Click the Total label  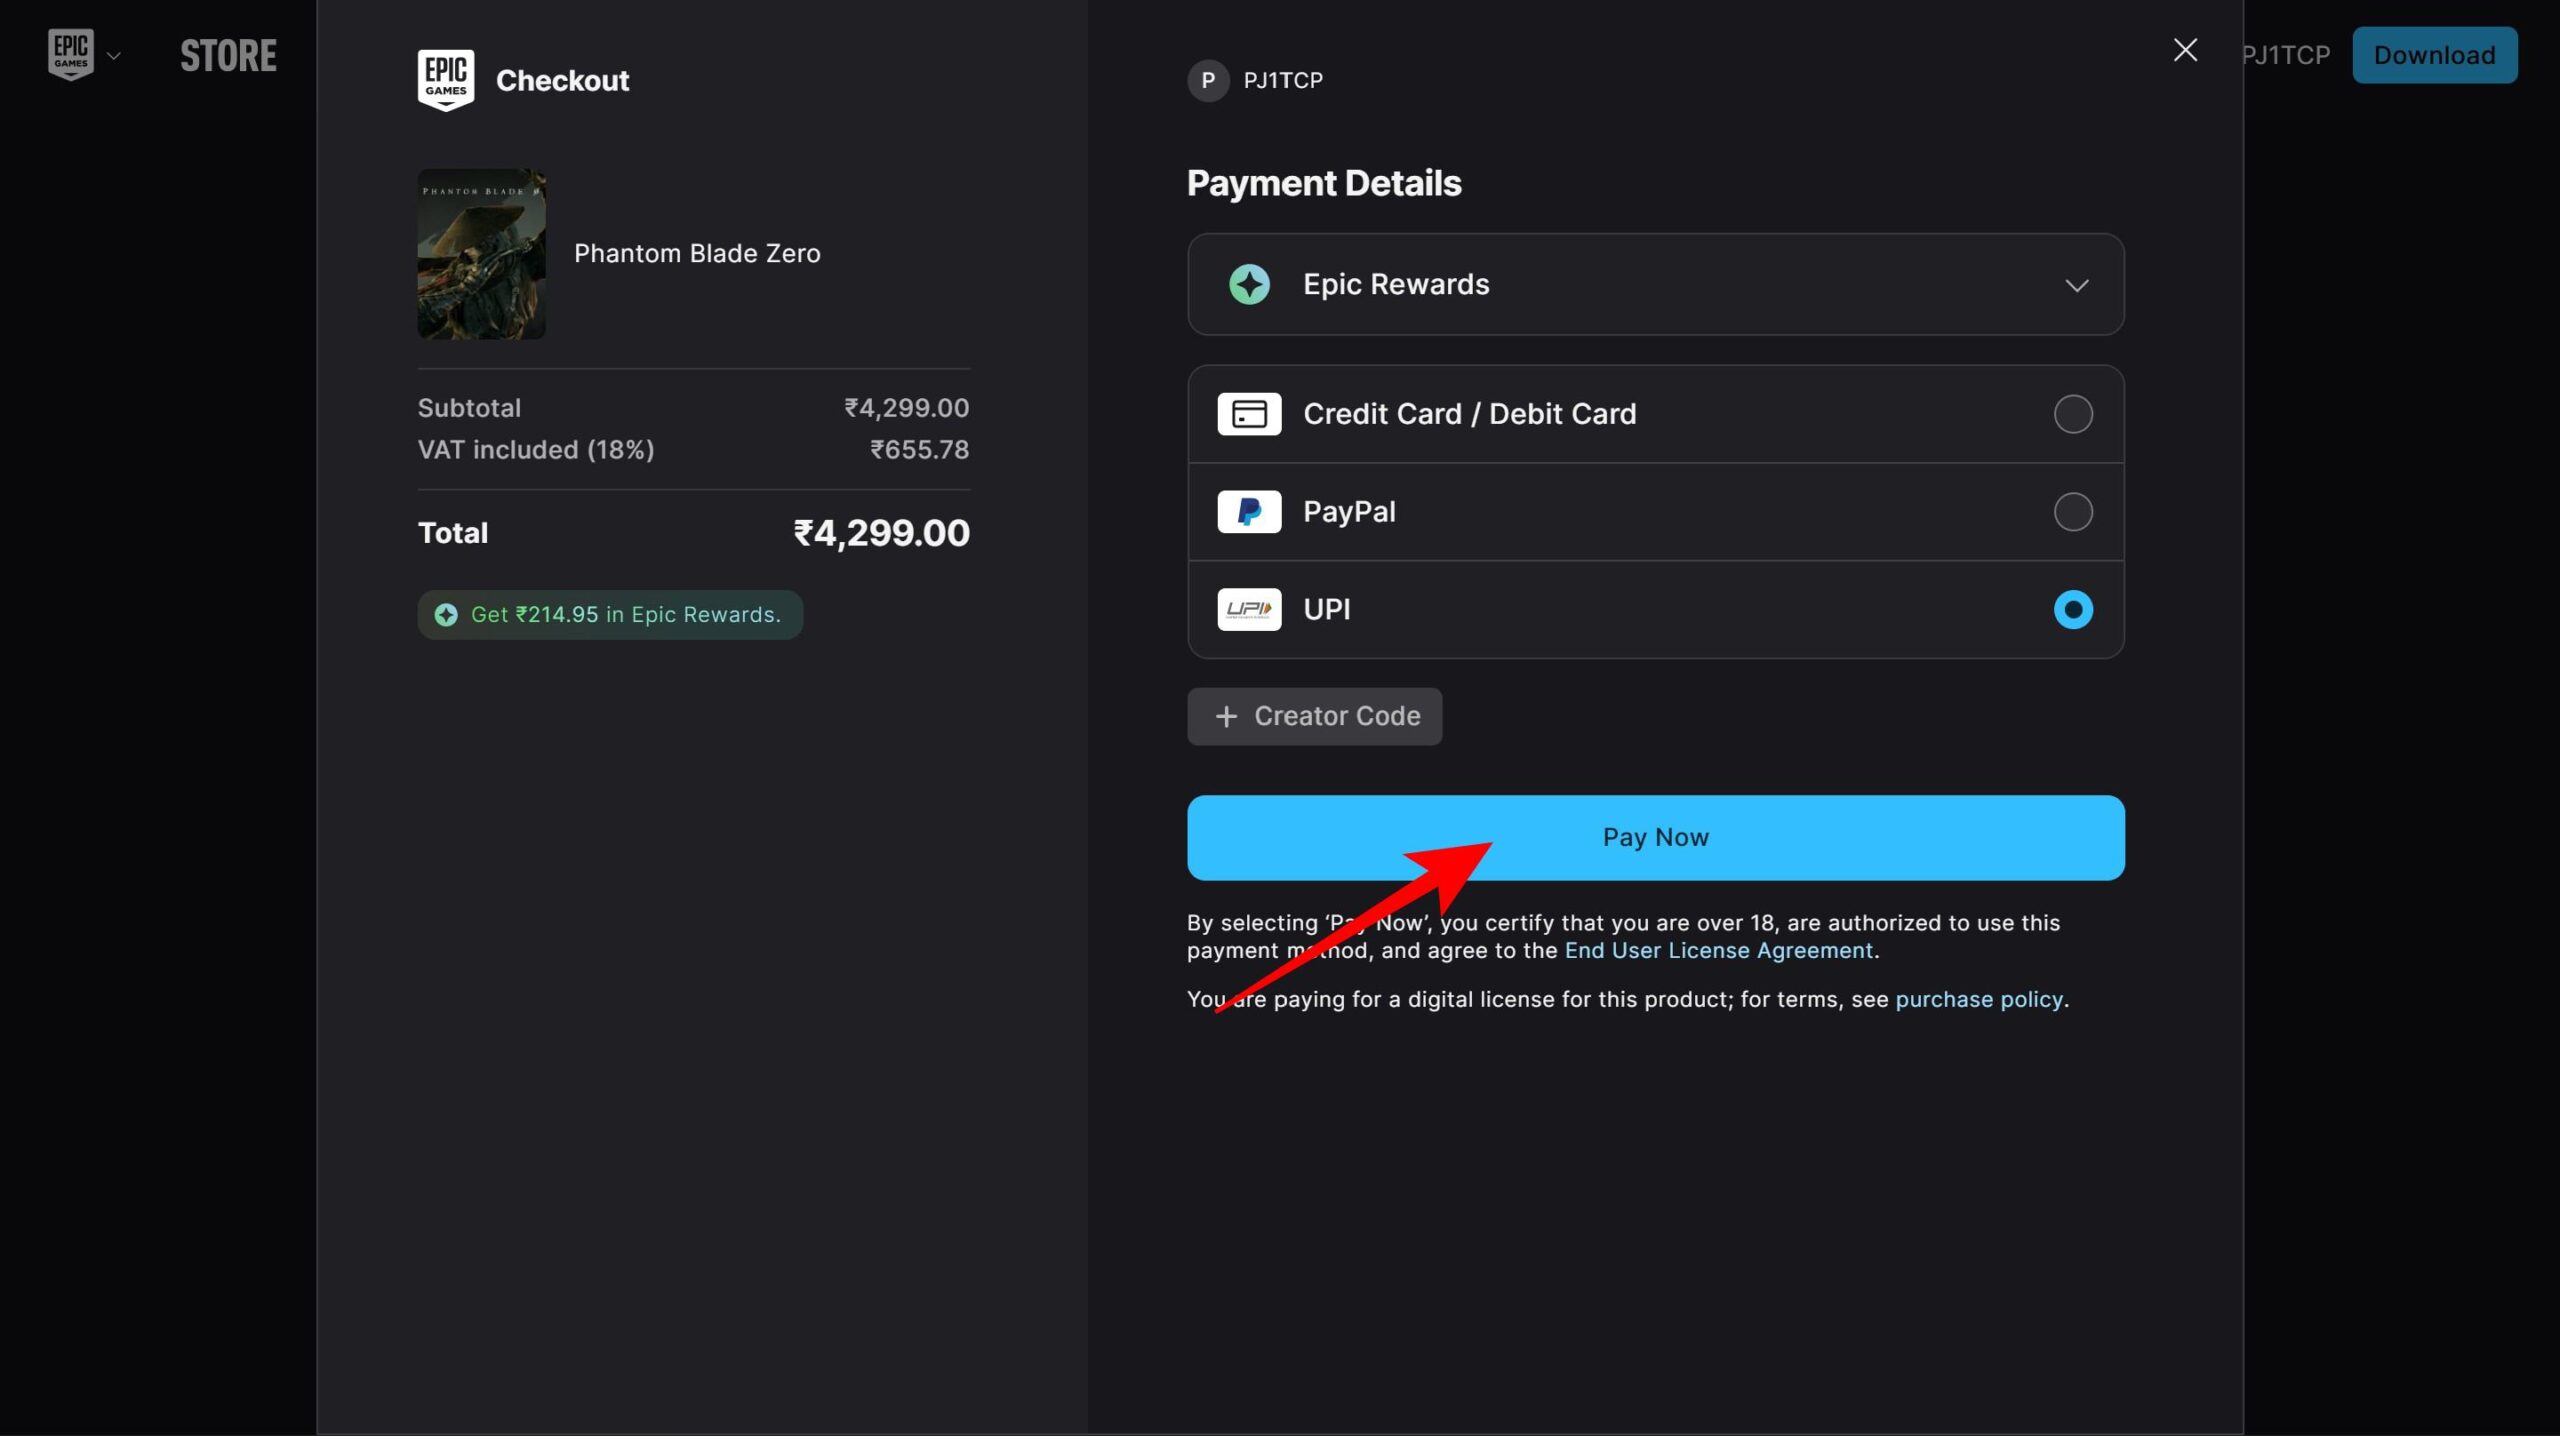(453, 533)
